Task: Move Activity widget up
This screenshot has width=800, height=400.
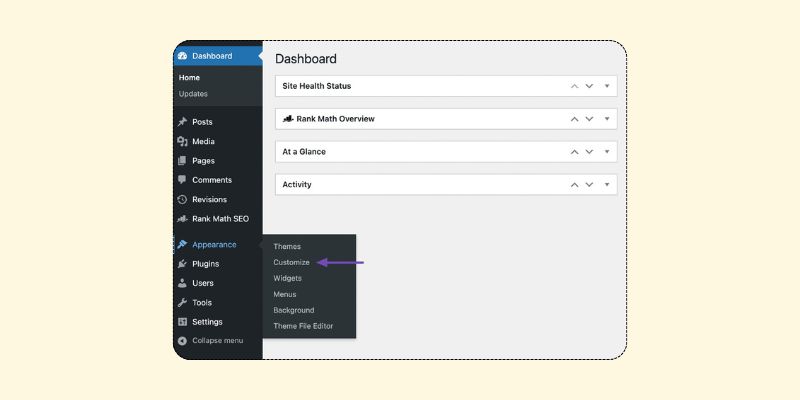Action: coord(574,185)
